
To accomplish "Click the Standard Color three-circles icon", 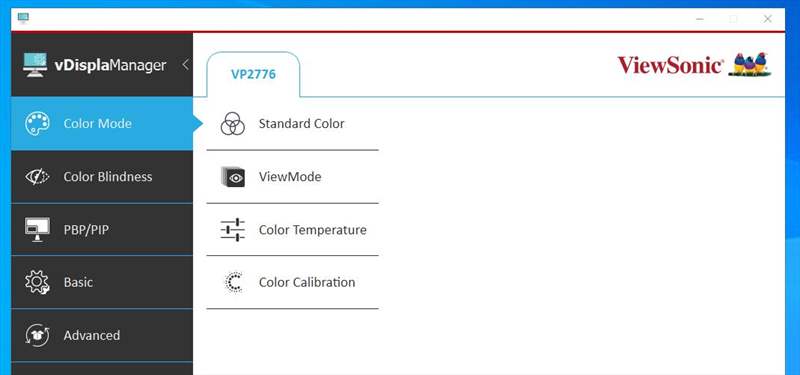I will coord(233,124).
